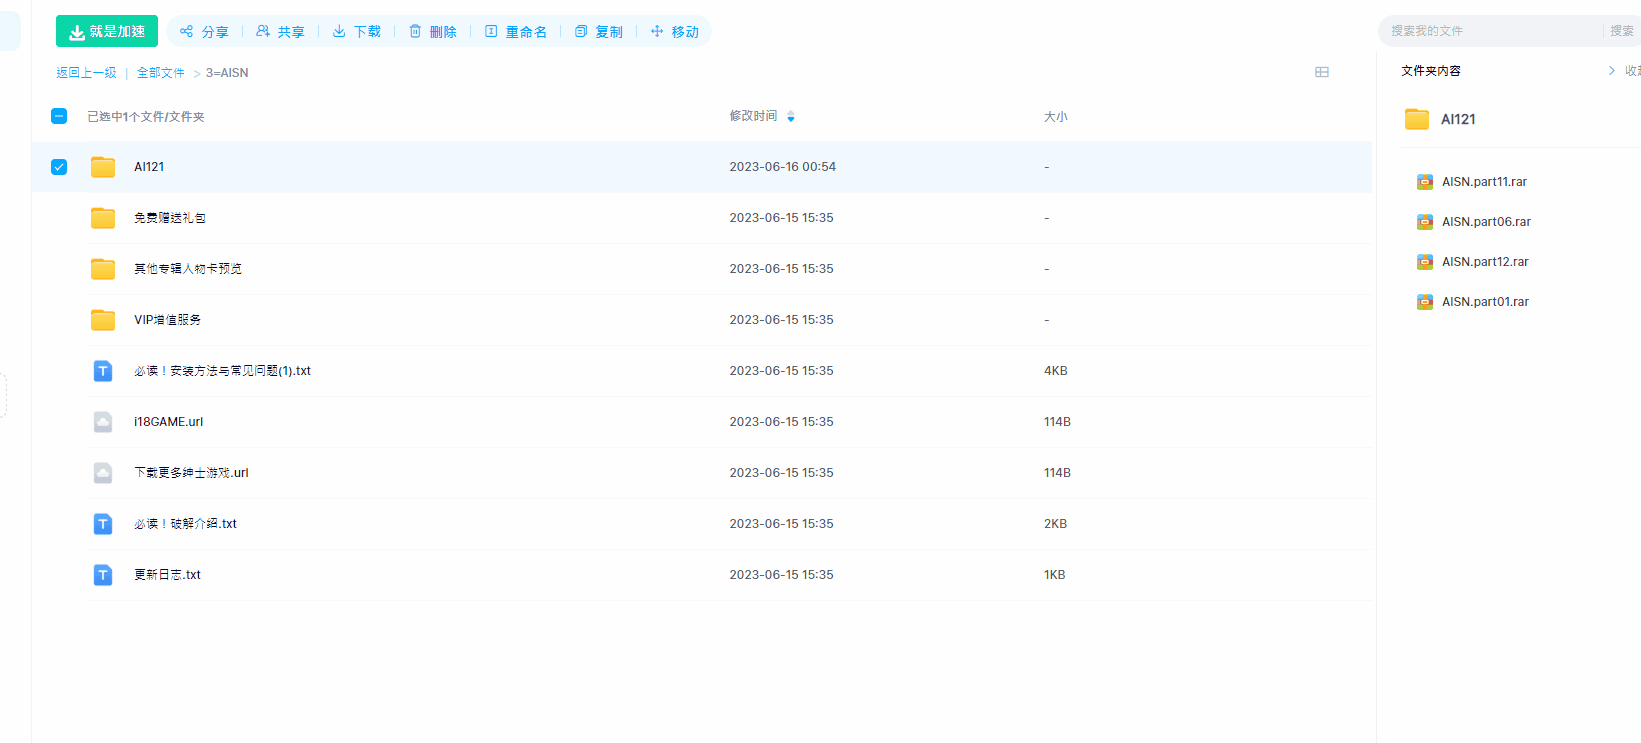Collapse the 文件夹内容 panel chevron
Viewport: 1641px width, 743px height.
click(x=1611, y=71)
